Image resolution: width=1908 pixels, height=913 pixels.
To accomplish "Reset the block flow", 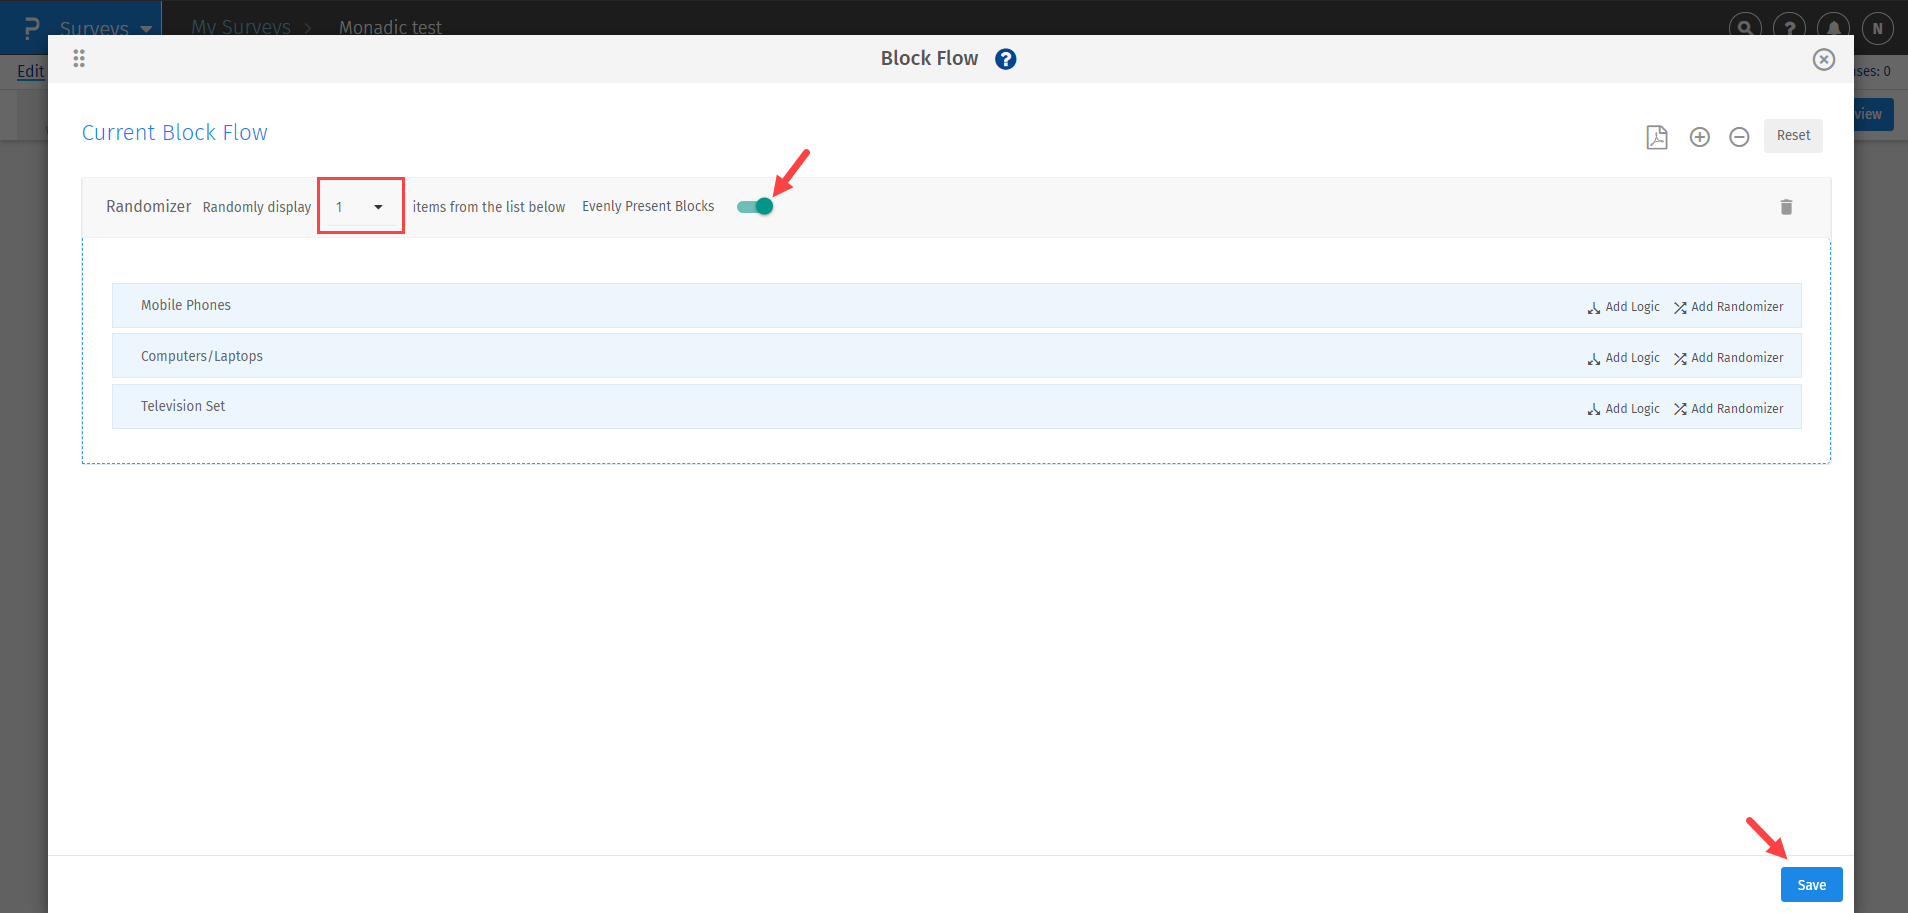I will coord(1793,136).
